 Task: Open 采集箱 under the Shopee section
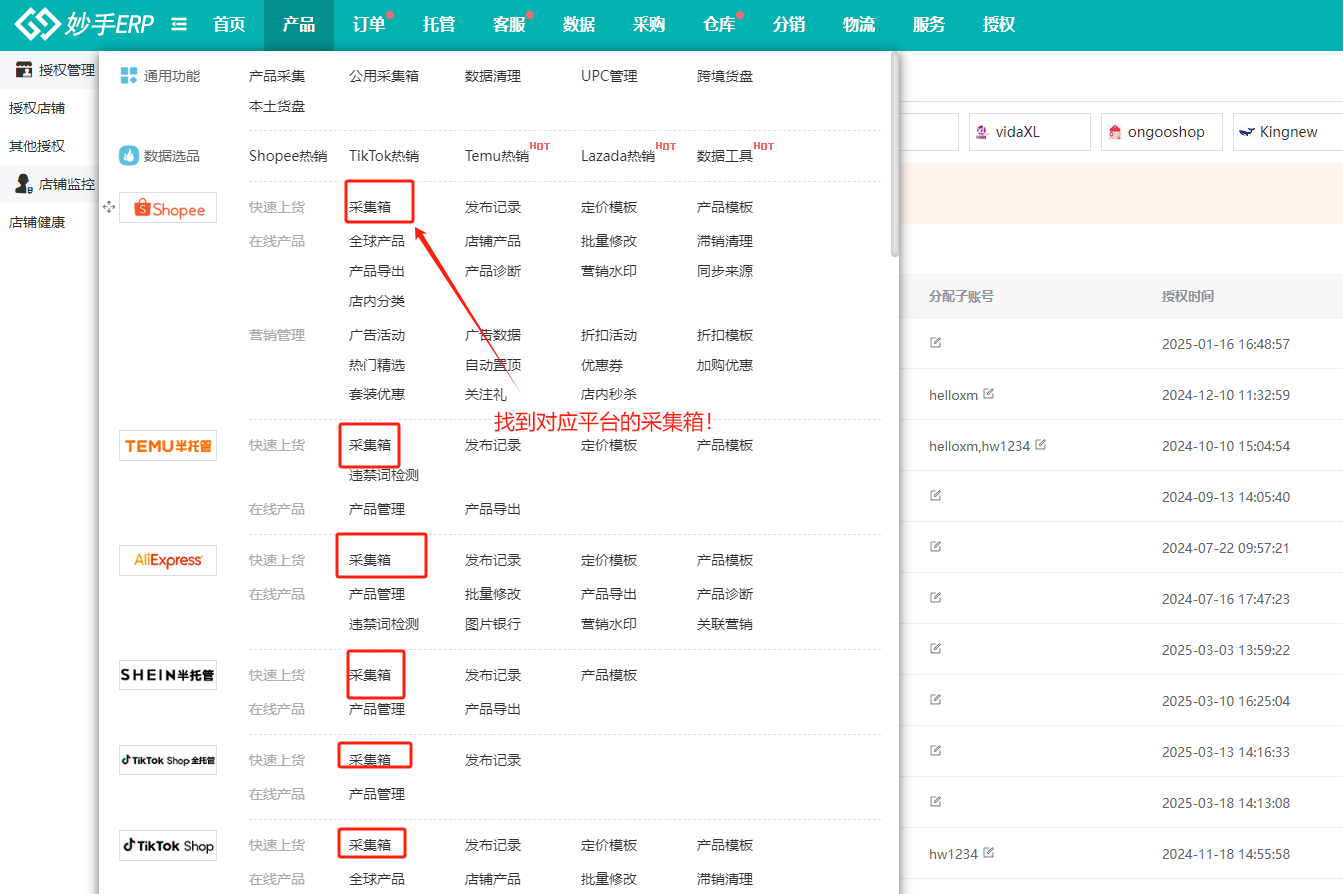[369, 208]
